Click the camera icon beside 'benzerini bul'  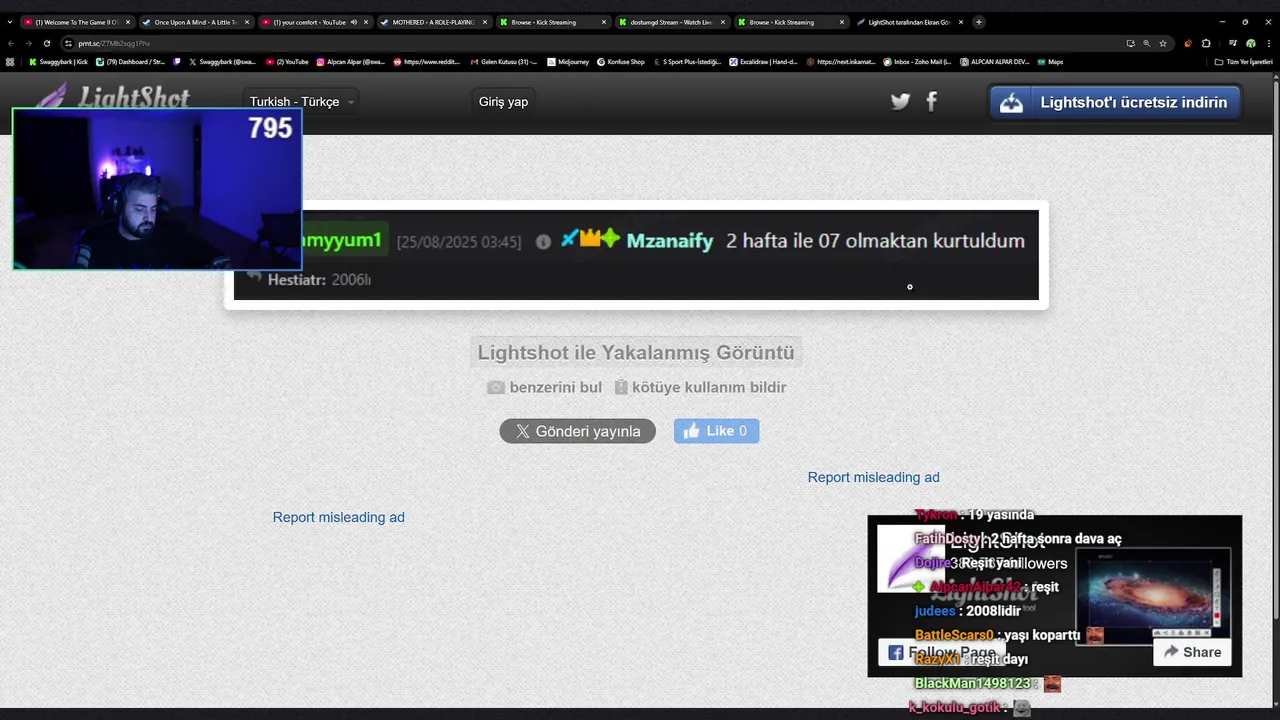[495, 387]
